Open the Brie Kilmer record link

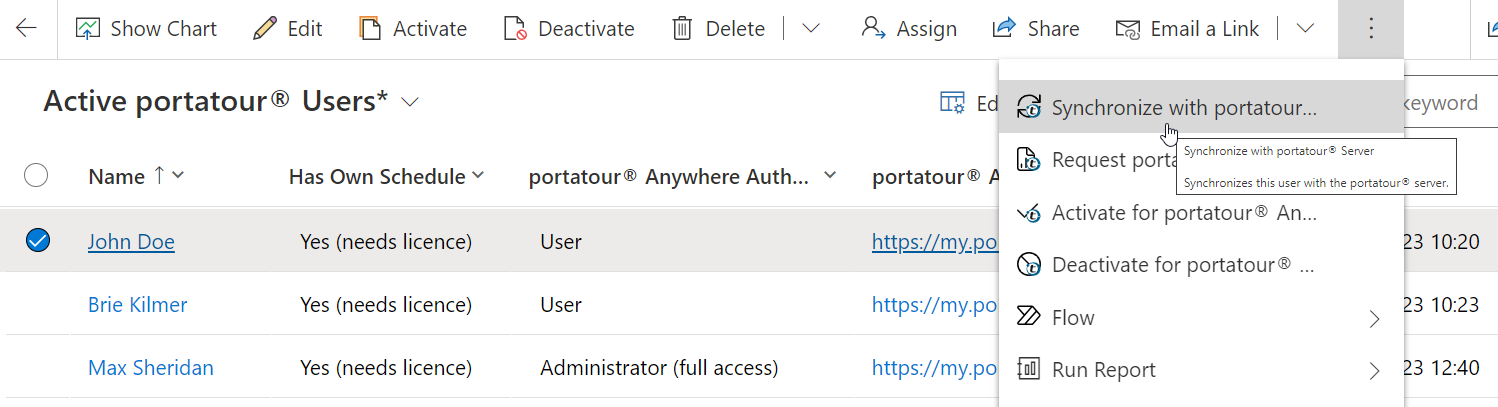click(138, 304)
